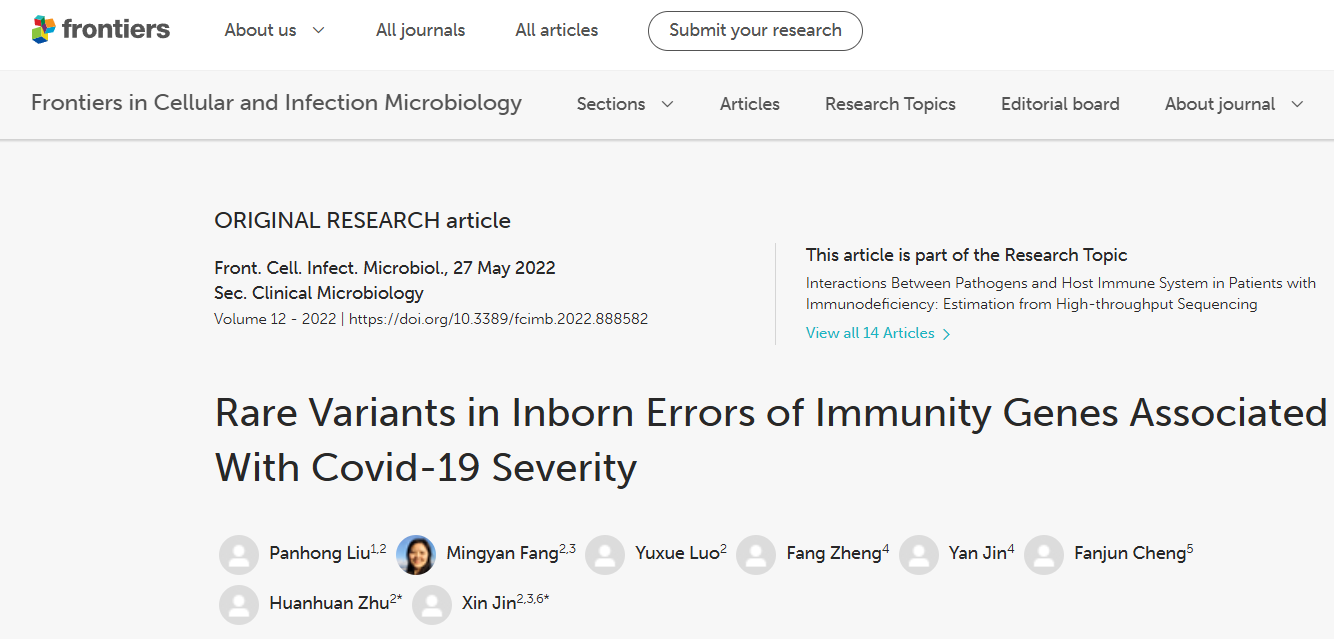Open Xin Jin's avatar icon
1334x639 pixels.
pyautogui.click(x=432, y=605)
